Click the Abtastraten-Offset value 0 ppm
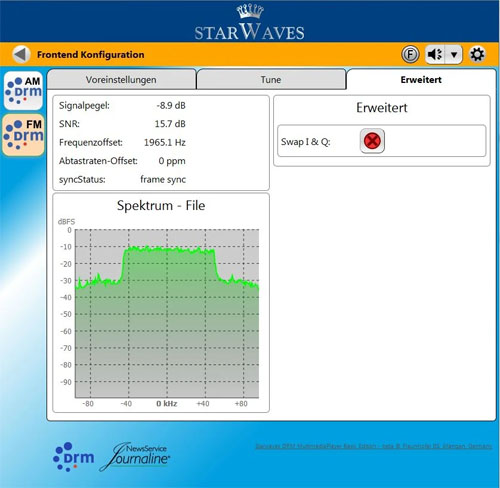This screenshot has height=488, width=500. click(172, 161)
